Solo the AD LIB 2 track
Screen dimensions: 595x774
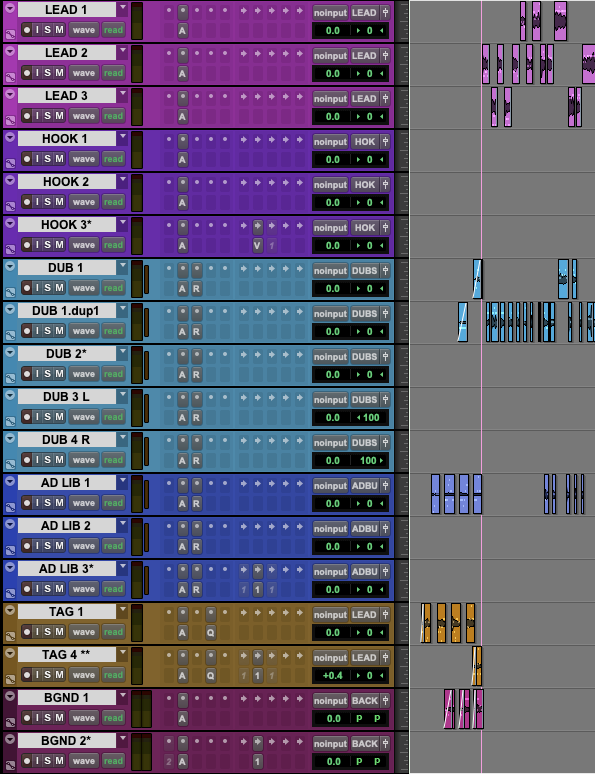point(47,546)
